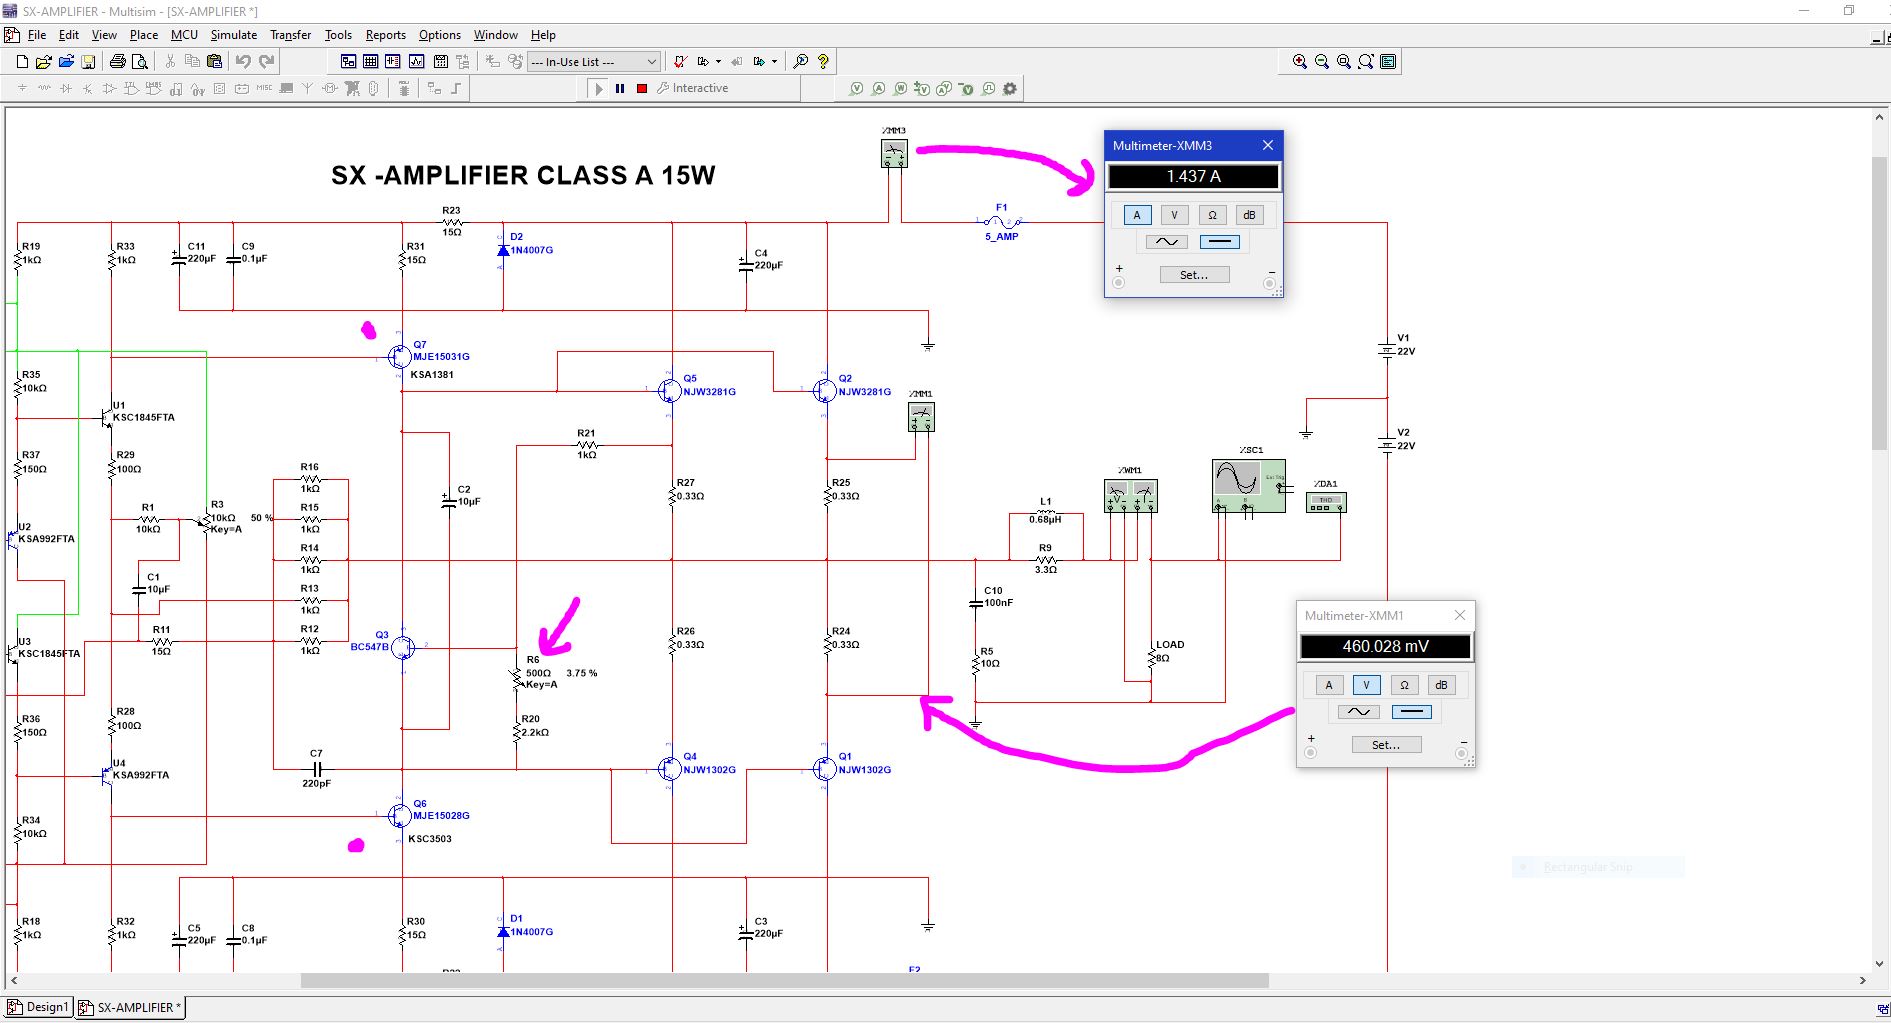Open the MCU menu
The image size is (1891, 1023).
click(x=185, y=35)
